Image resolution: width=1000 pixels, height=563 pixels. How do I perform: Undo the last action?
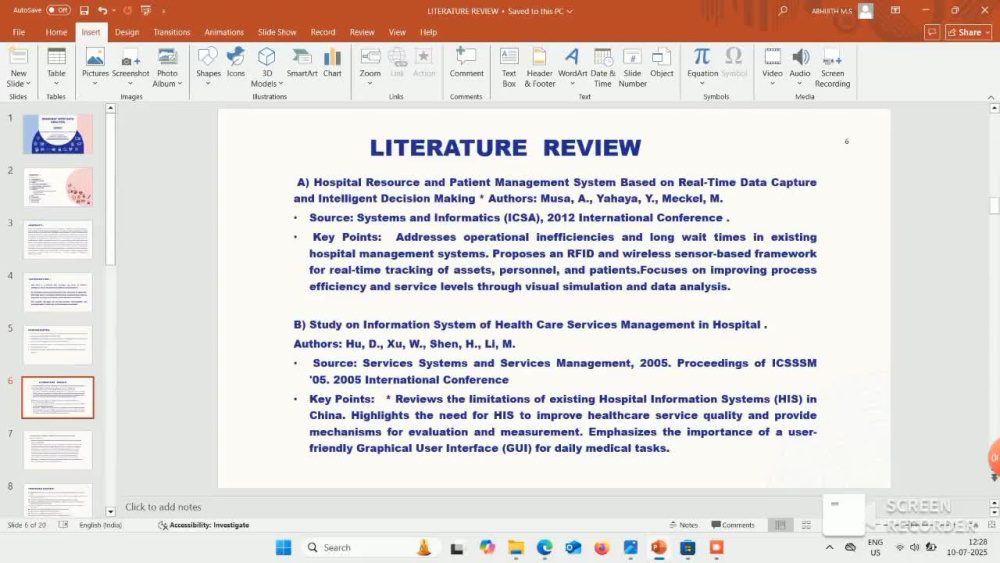[x=102, y=11]
